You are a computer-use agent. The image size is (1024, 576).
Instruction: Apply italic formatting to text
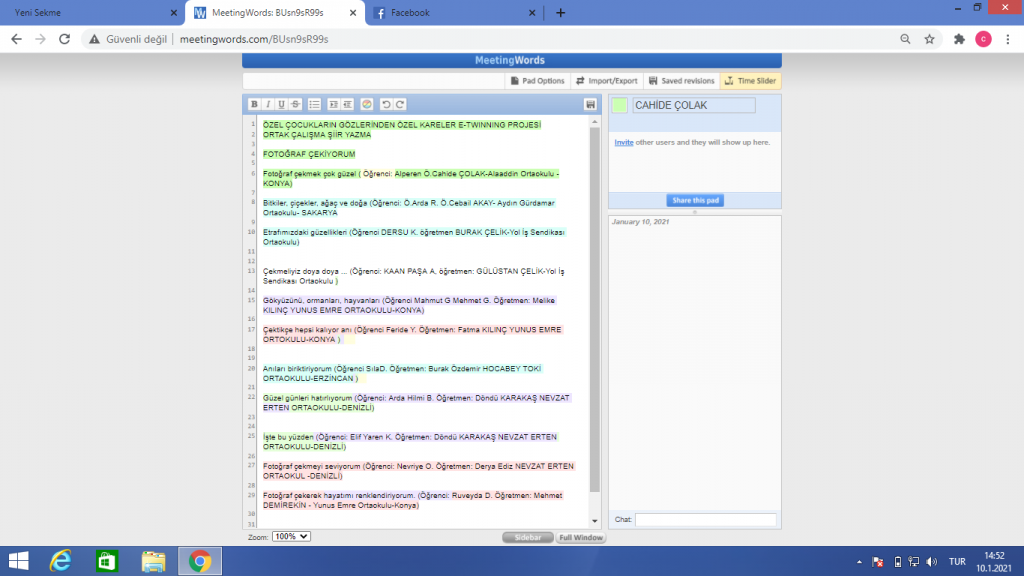click(x=267, y=104)
